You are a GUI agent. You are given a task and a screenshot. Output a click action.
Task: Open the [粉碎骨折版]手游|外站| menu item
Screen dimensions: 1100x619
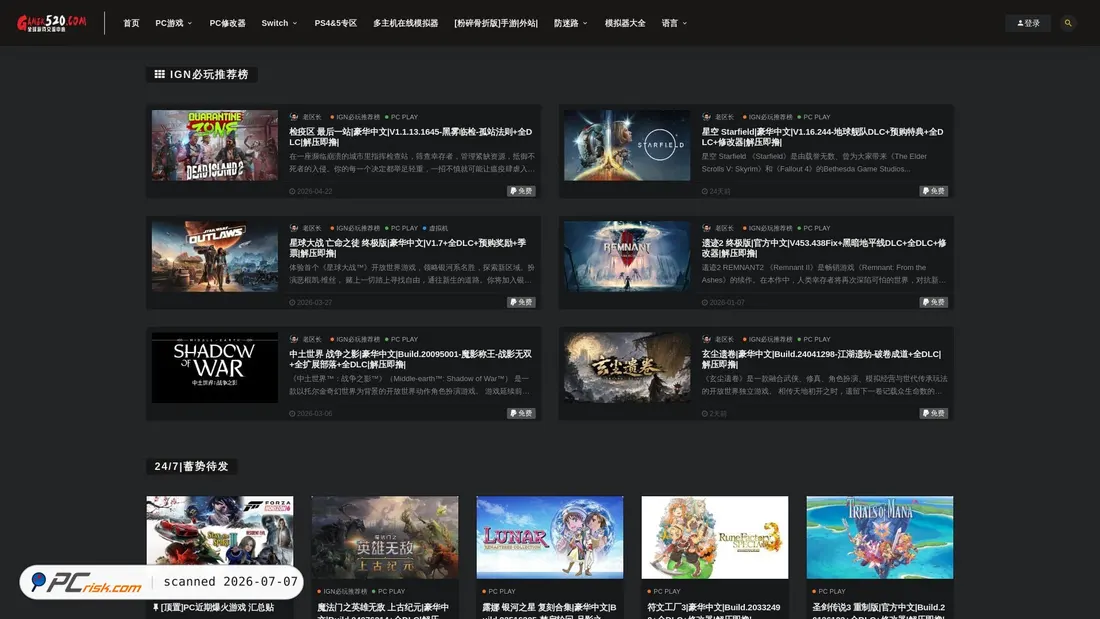pyautogui.click(x=496, y=23)
